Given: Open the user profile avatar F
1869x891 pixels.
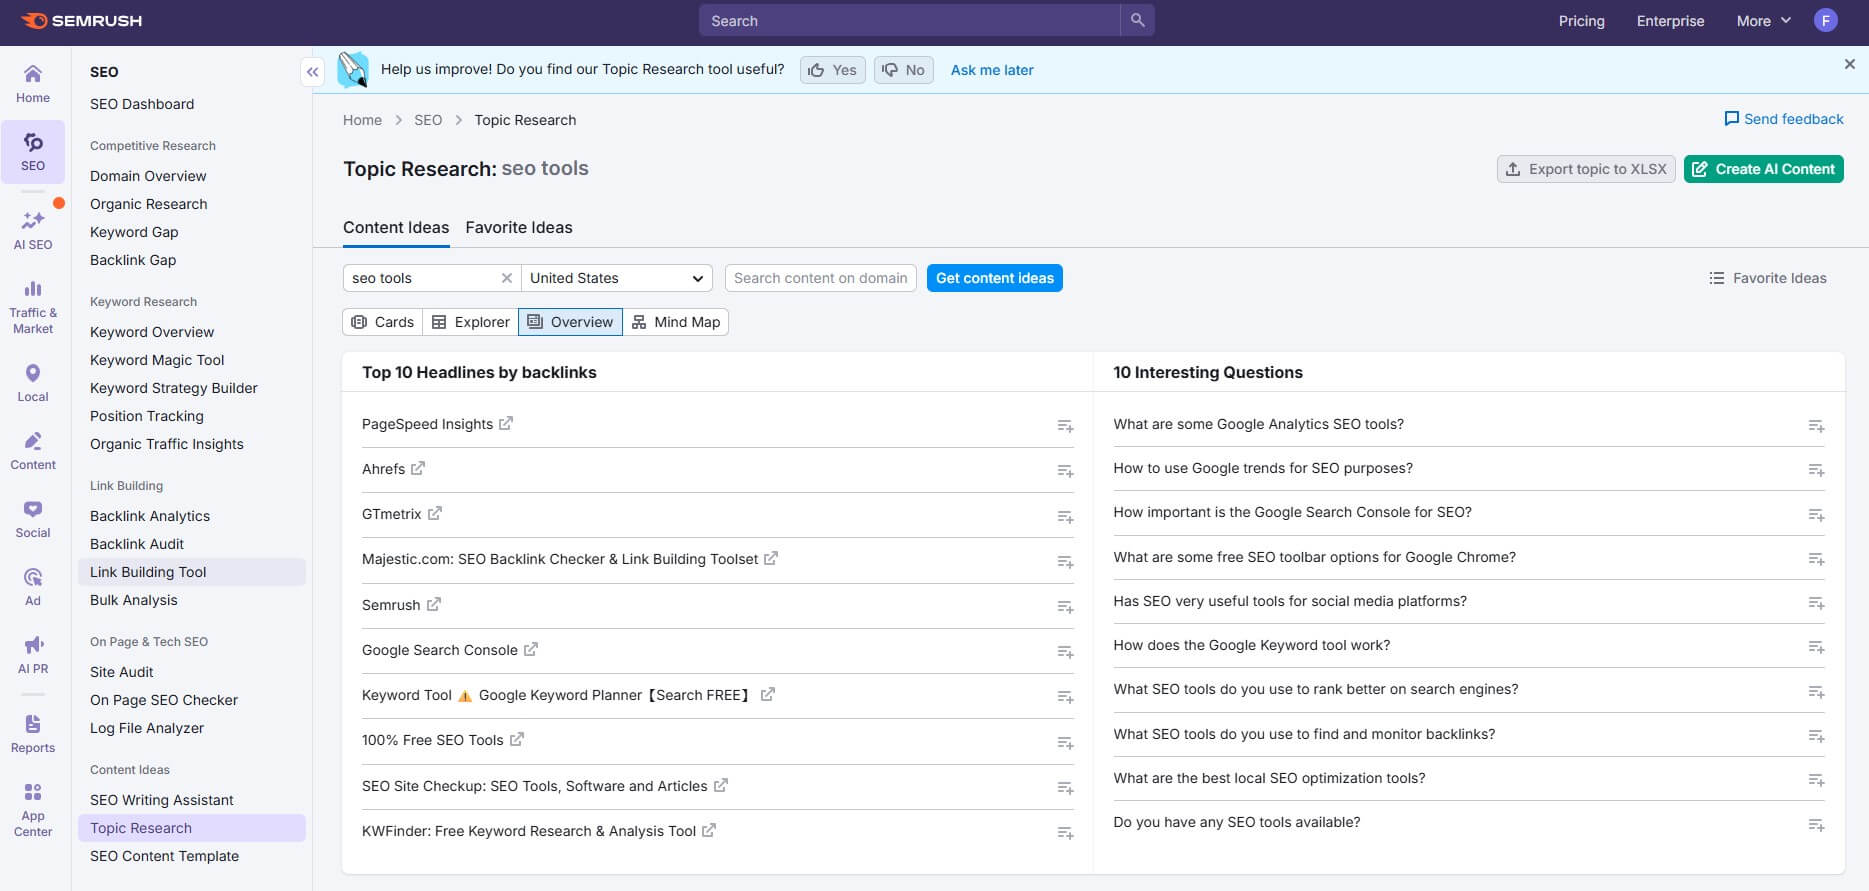Looking at the screenshot, I should [1826, 20].
